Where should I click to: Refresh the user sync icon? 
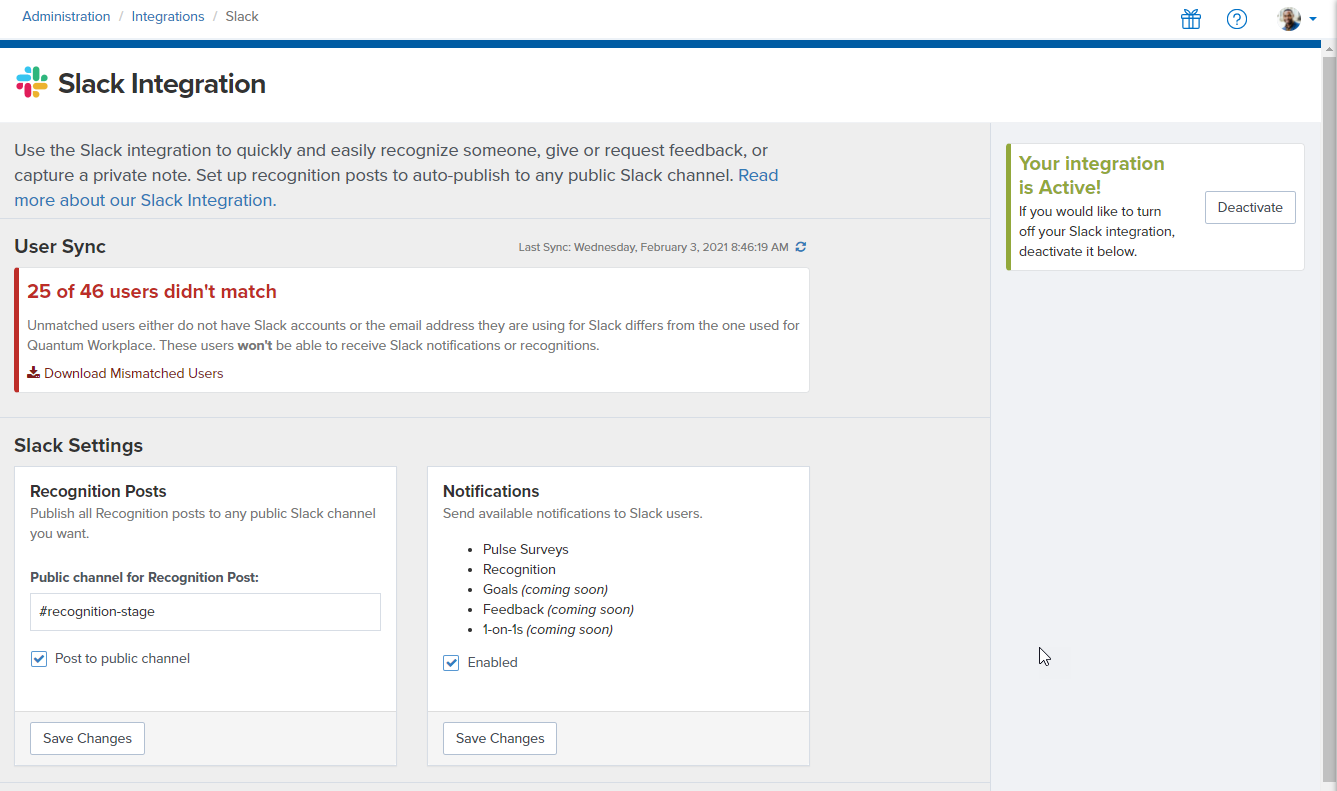click(801, 247)
